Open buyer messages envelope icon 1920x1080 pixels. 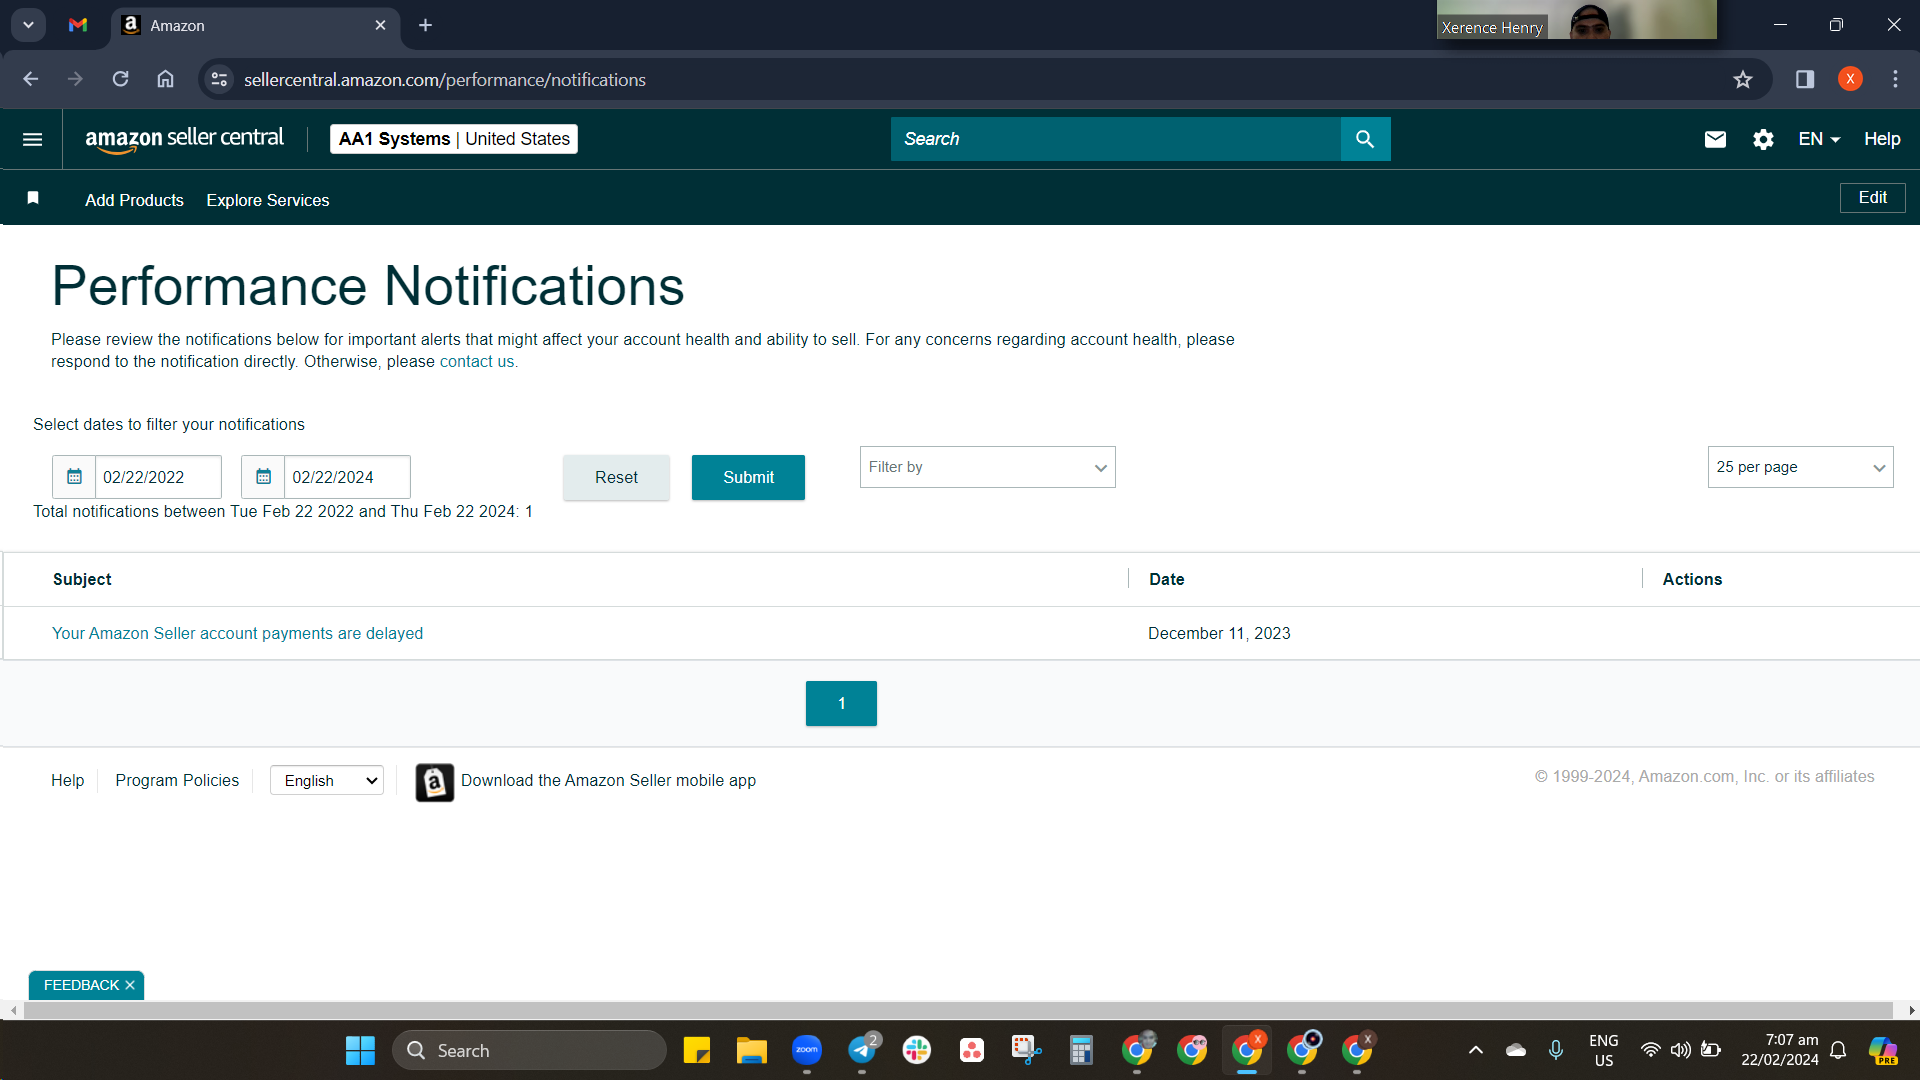(x=1715, y=139)
